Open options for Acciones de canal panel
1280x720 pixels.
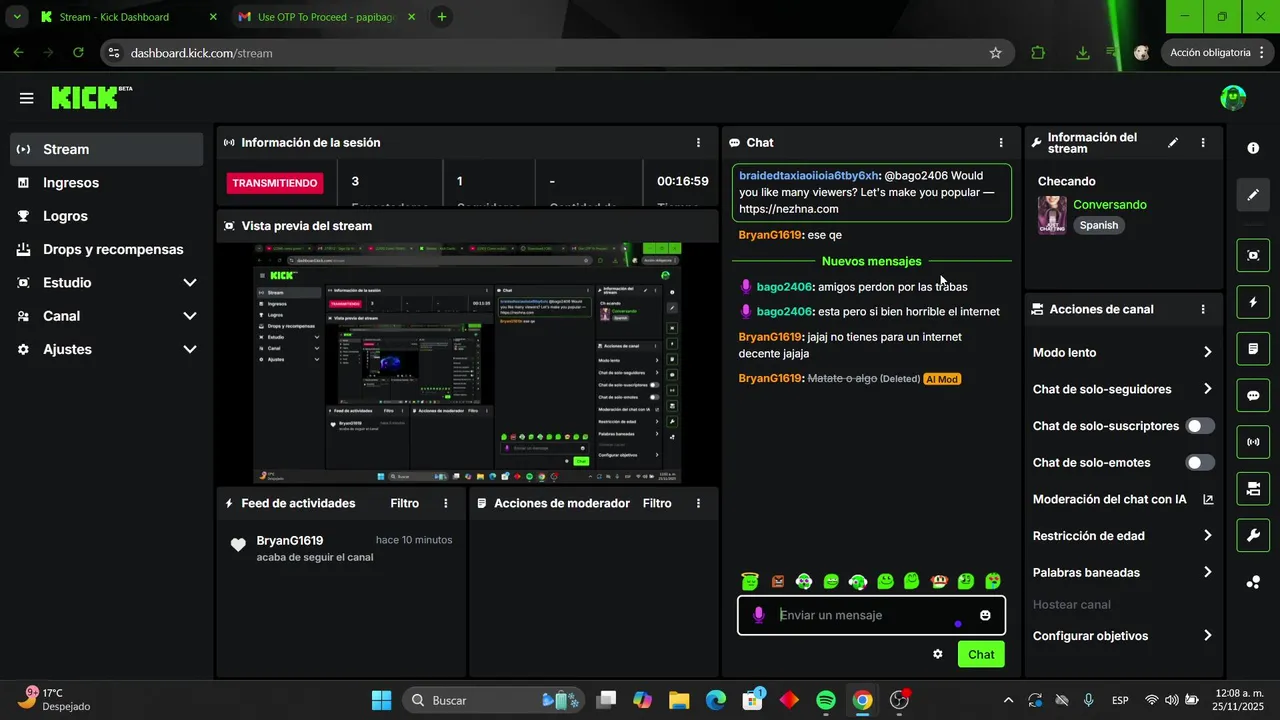pyautogui.click(x=1203, y=310)
